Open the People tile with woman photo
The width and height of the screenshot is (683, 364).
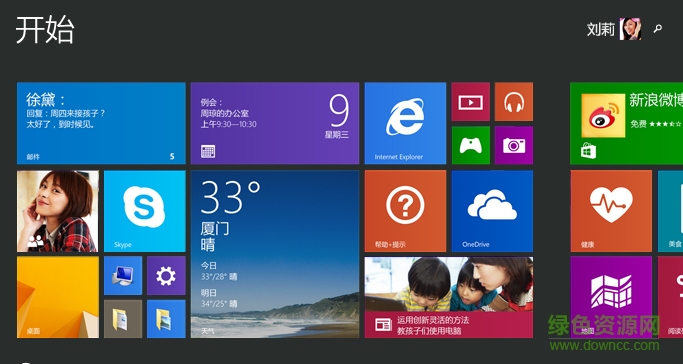coord(57,211)
